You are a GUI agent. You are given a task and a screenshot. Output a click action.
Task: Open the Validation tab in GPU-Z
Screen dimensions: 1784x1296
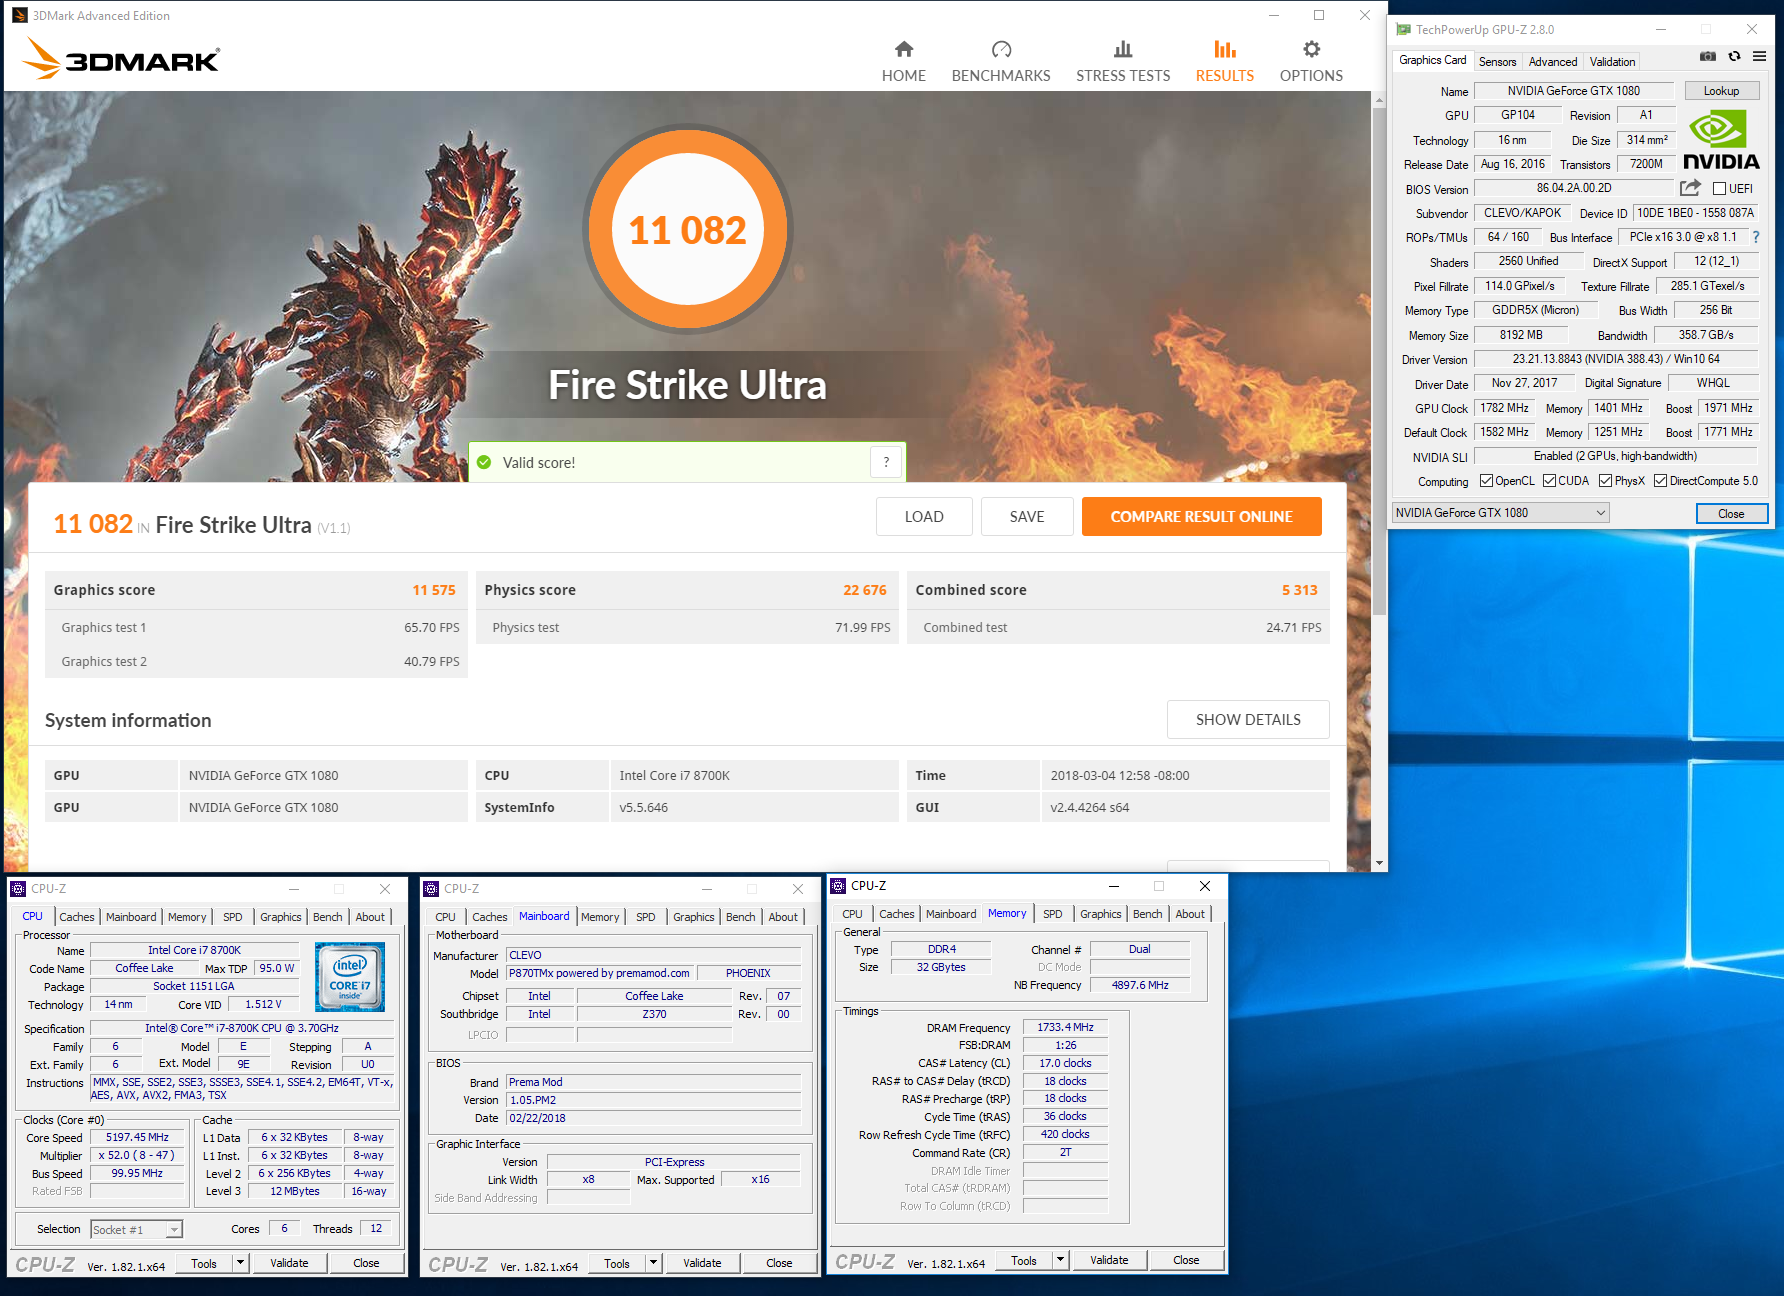1612,62
